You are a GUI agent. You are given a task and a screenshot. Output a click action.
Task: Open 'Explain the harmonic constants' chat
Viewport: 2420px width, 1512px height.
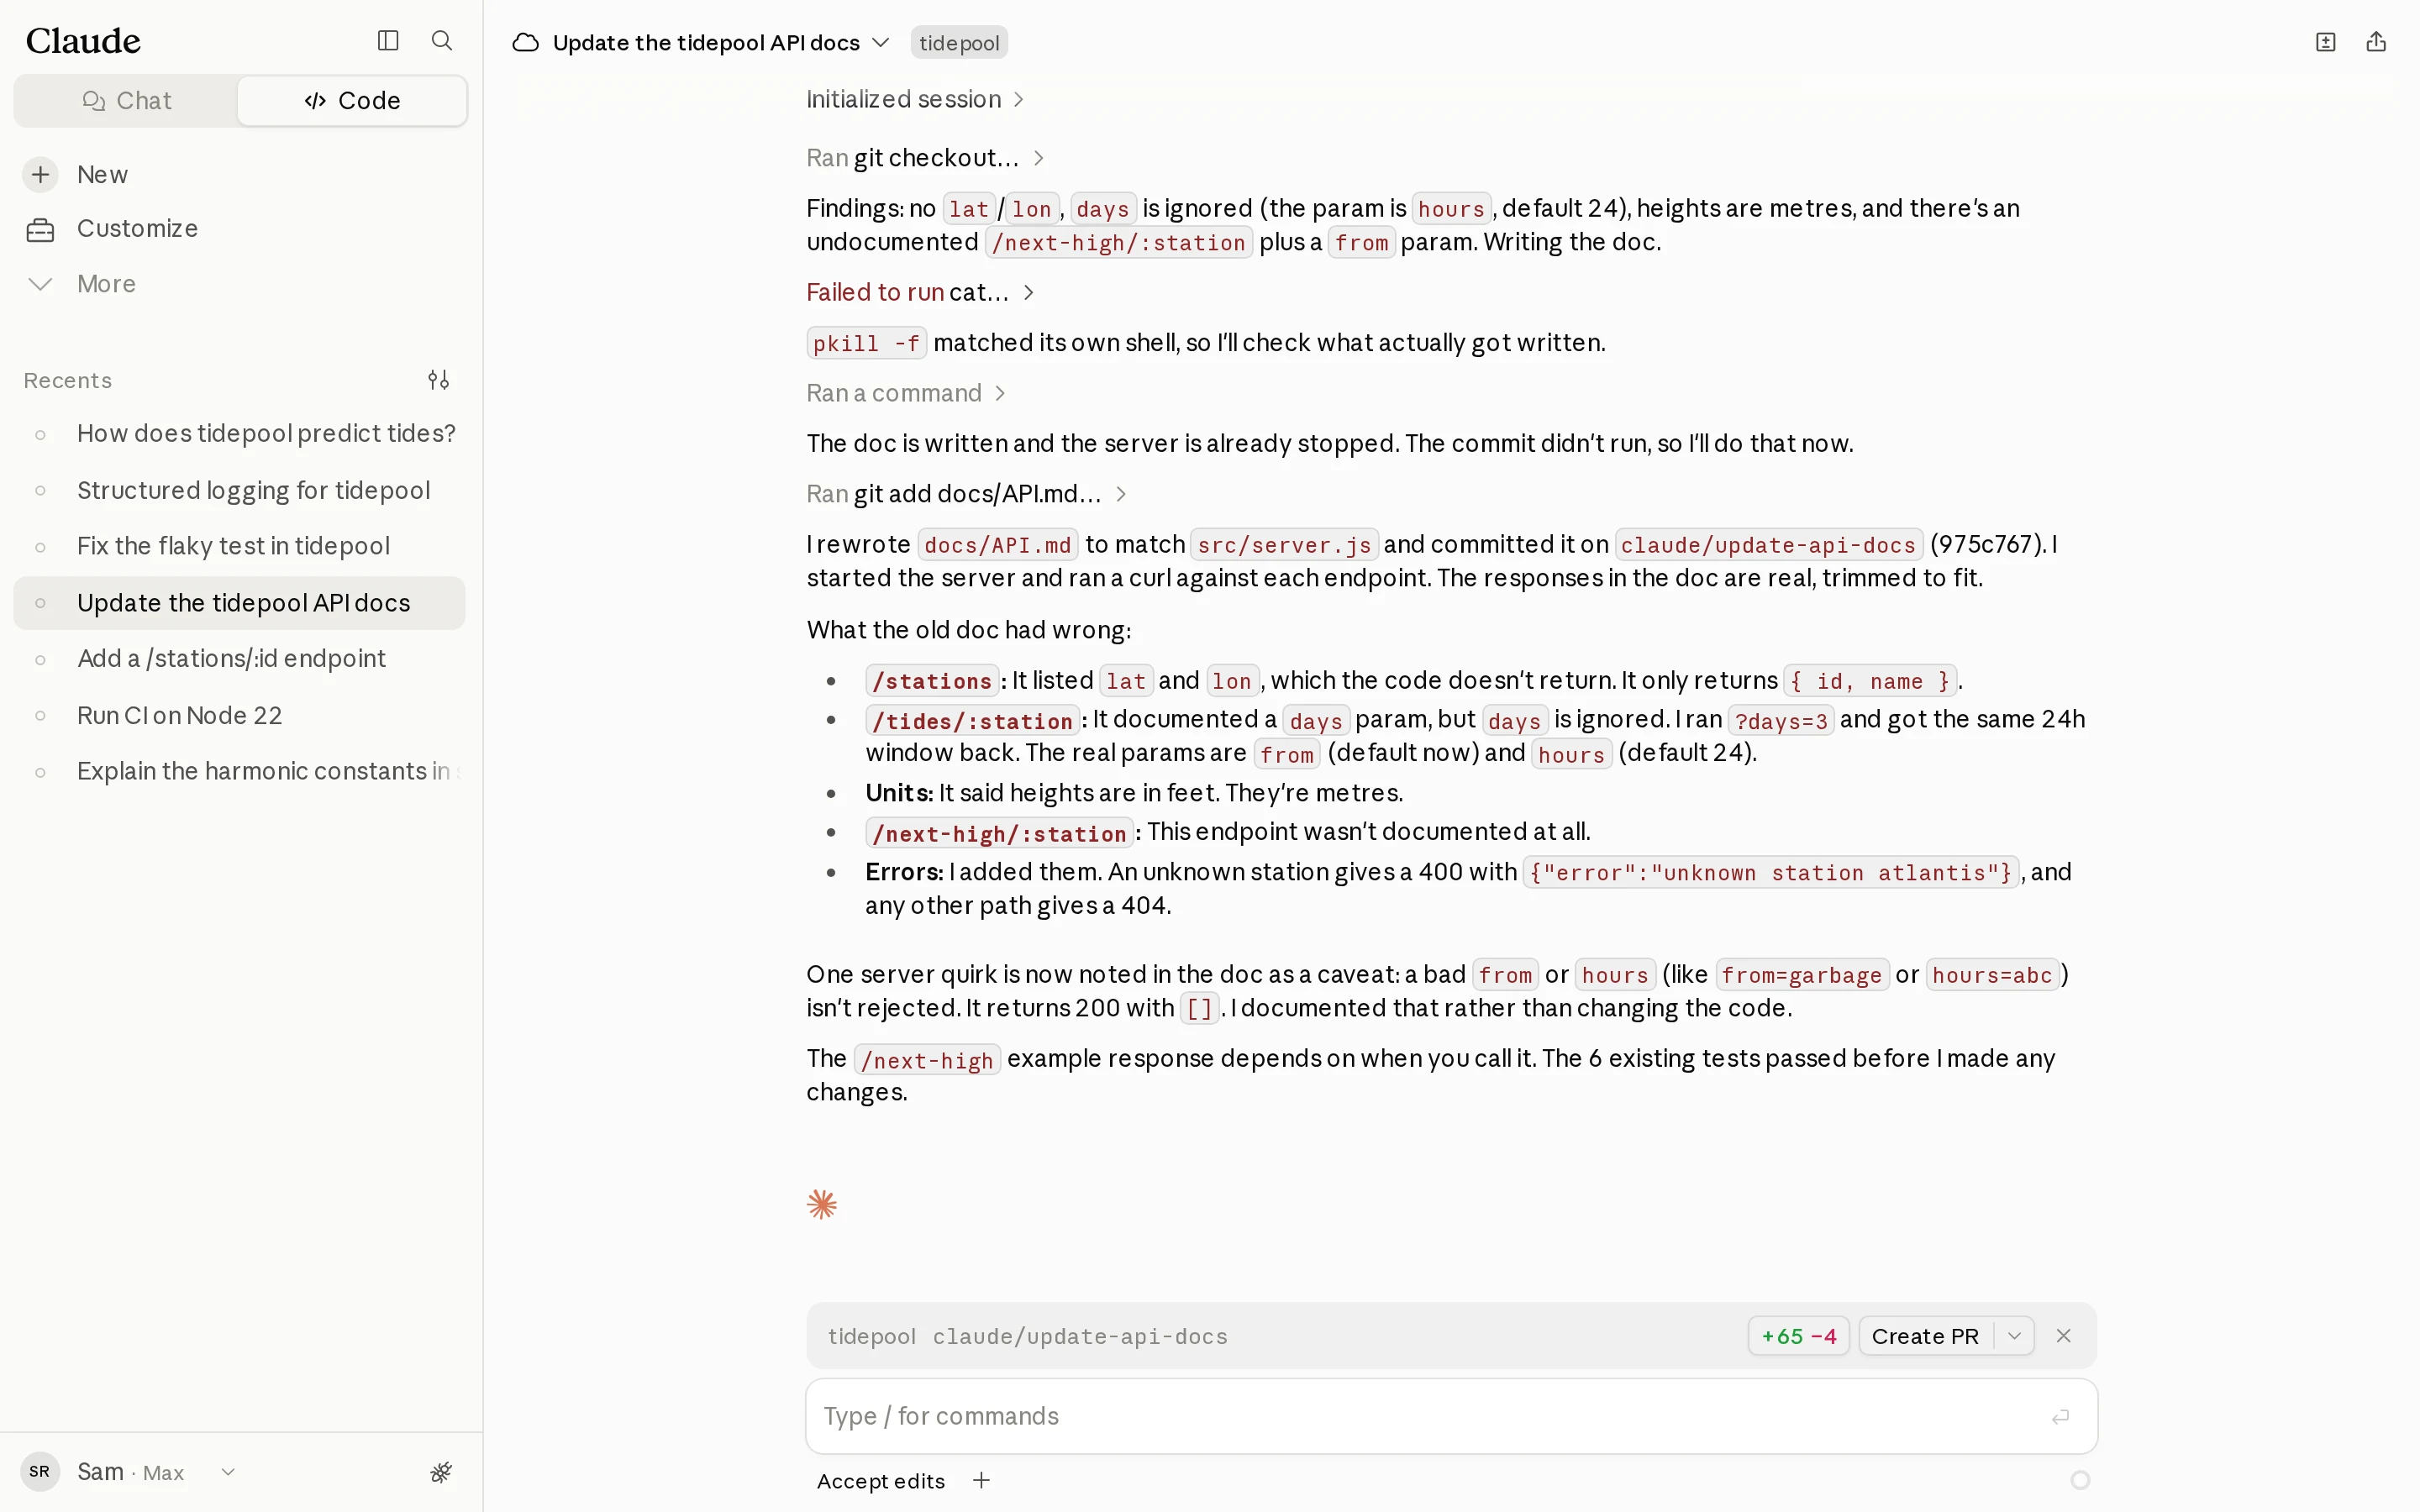(240, 772)
